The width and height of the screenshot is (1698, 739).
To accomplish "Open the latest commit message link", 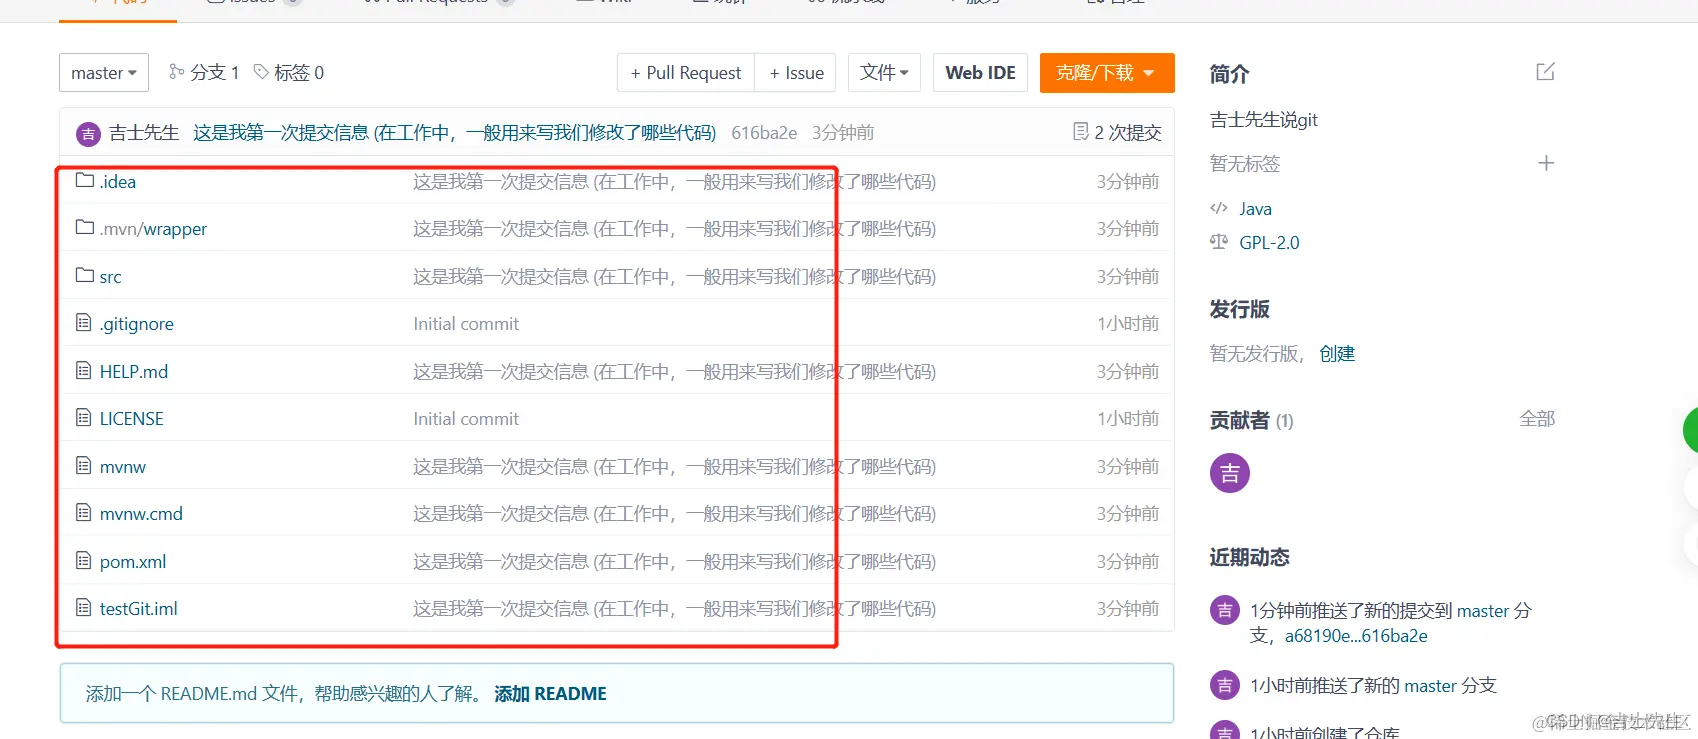I will [455, 133].
